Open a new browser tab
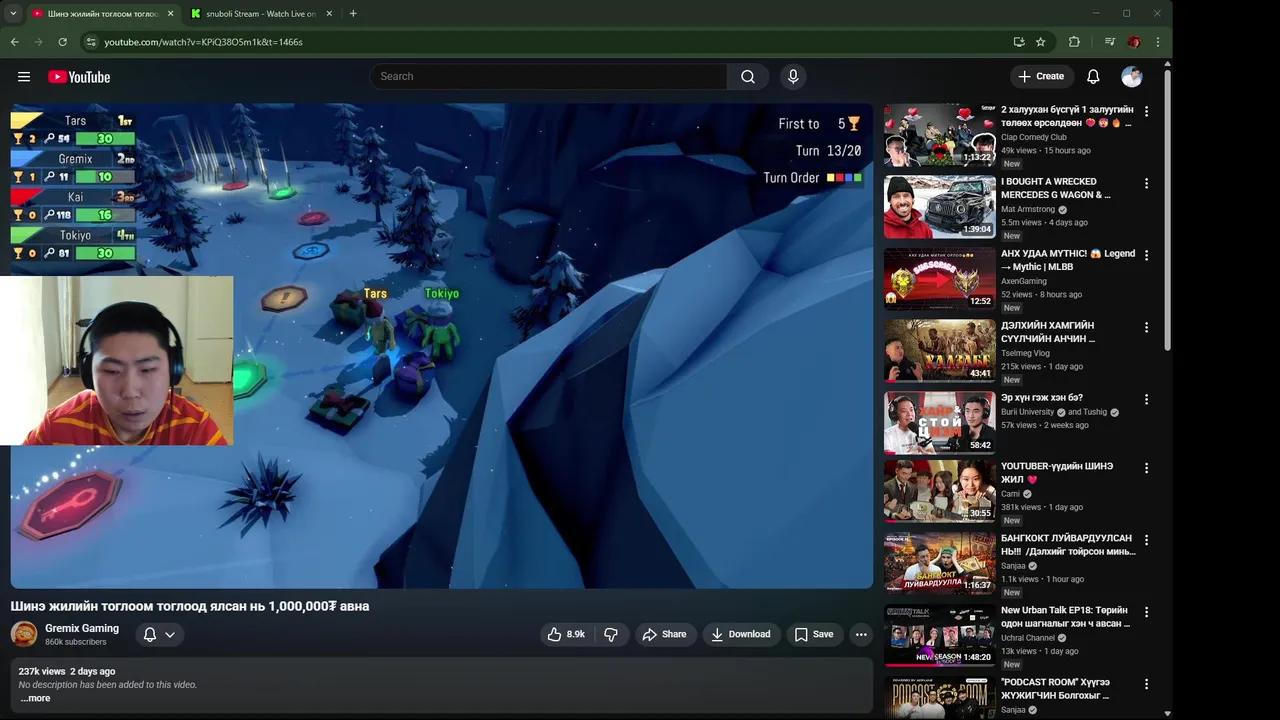The height and width of the screenshot is (720, 1280). pos(353,14)
